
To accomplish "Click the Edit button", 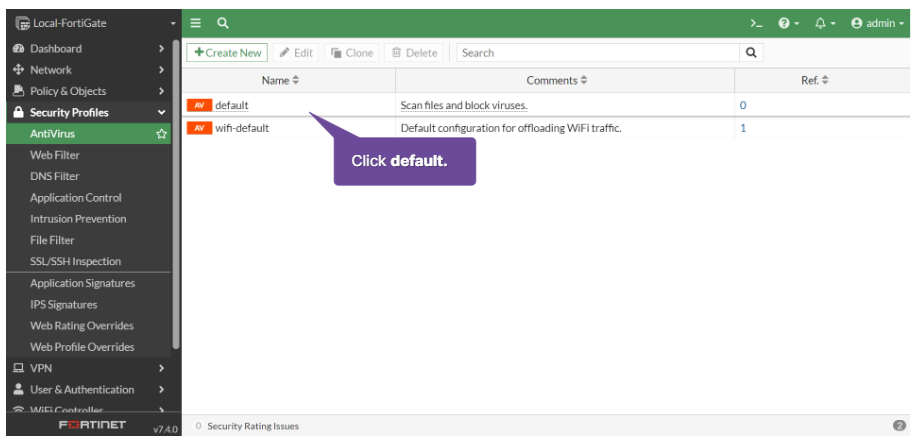I will (x=295, y=53).
